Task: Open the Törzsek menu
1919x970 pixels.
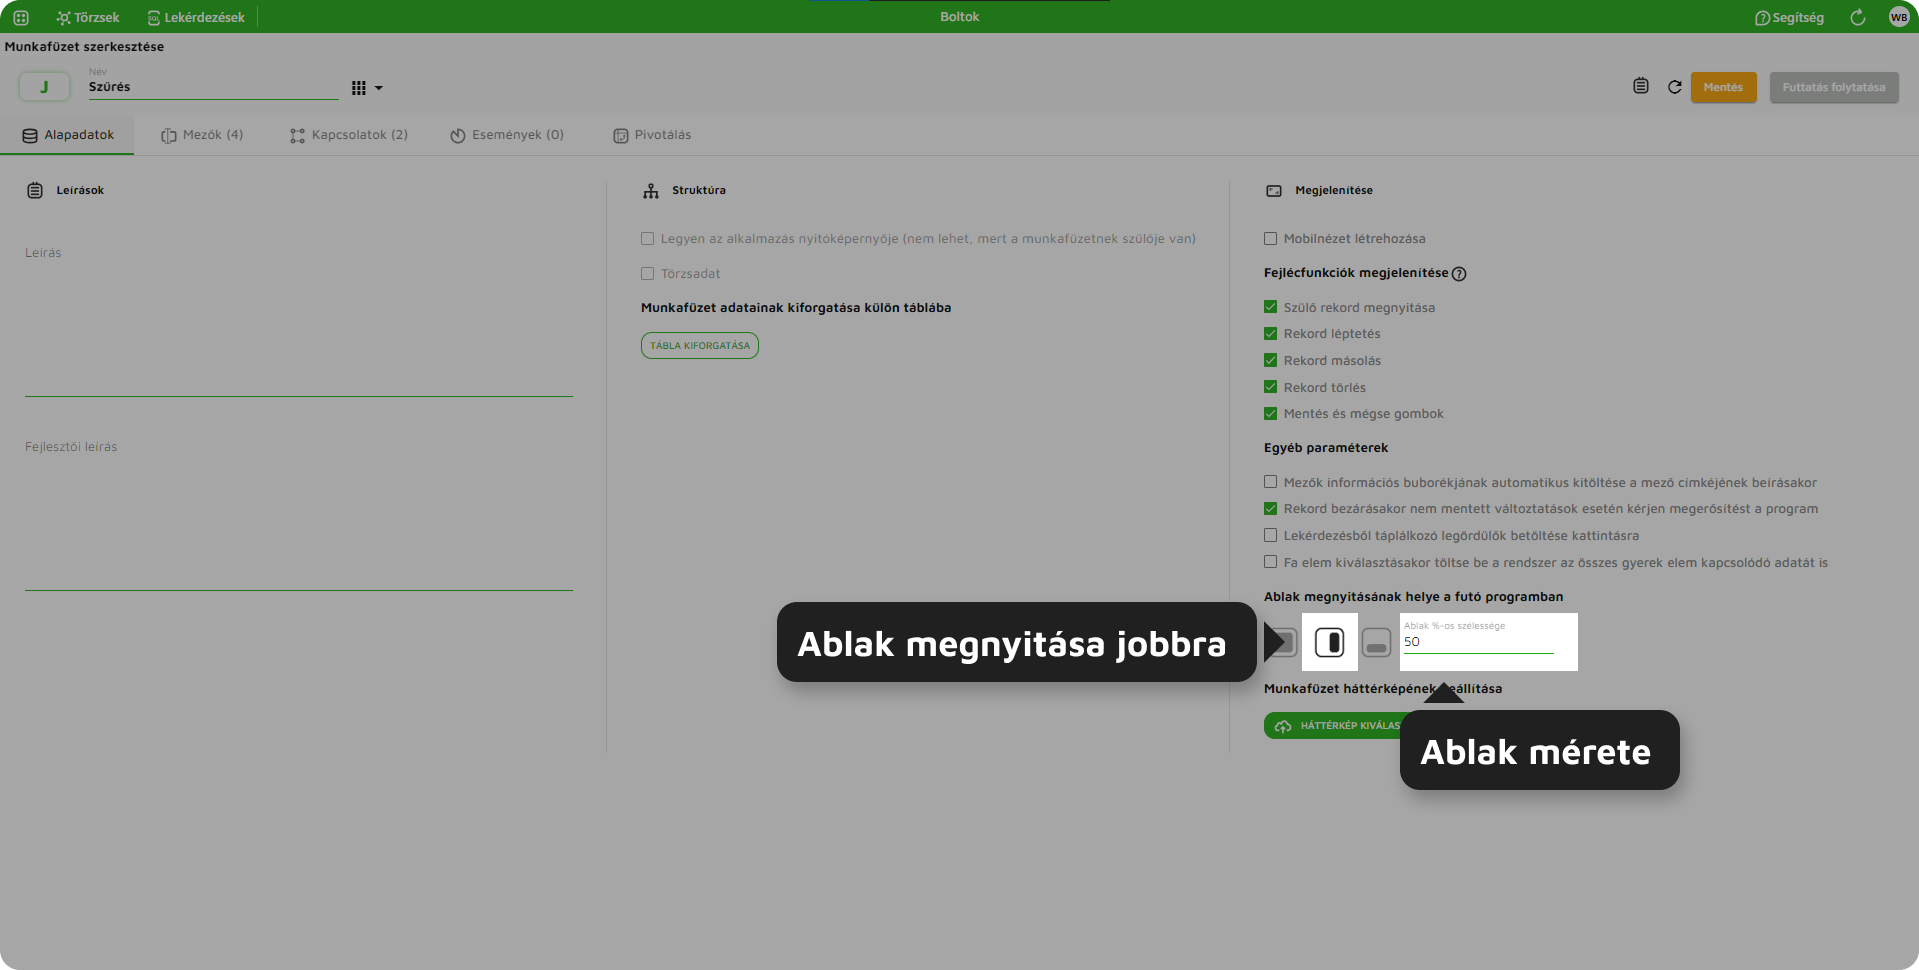Action: [x=88, y=17]
